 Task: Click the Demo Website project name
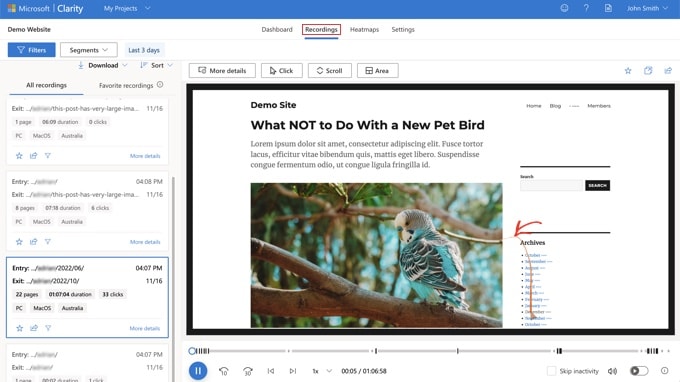(29, 29)
